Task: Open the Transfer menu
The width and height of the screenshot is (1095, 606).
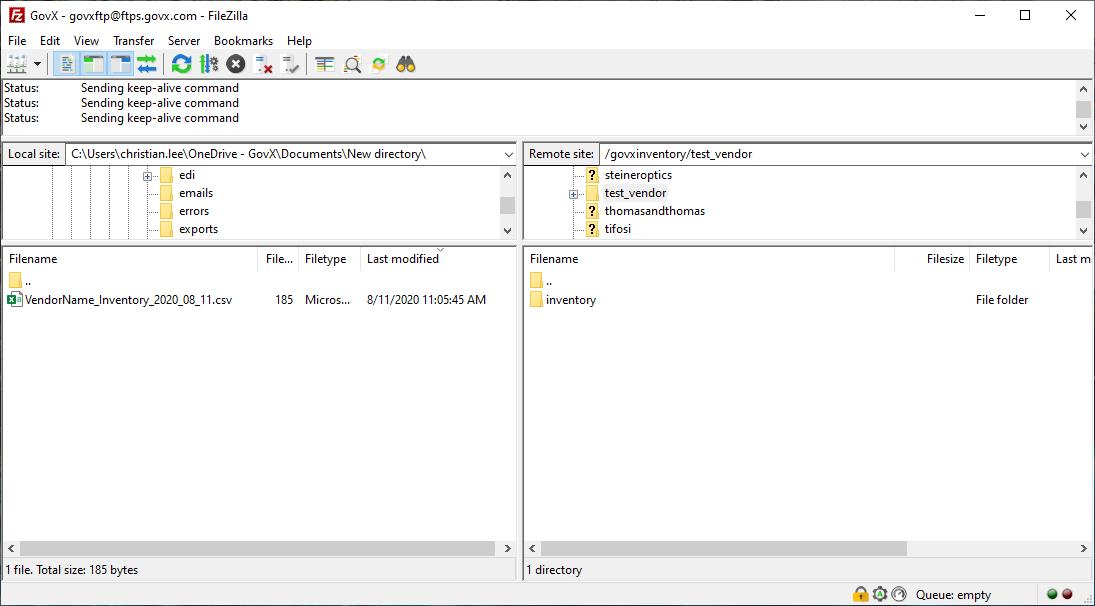Action: click(133, 40)
